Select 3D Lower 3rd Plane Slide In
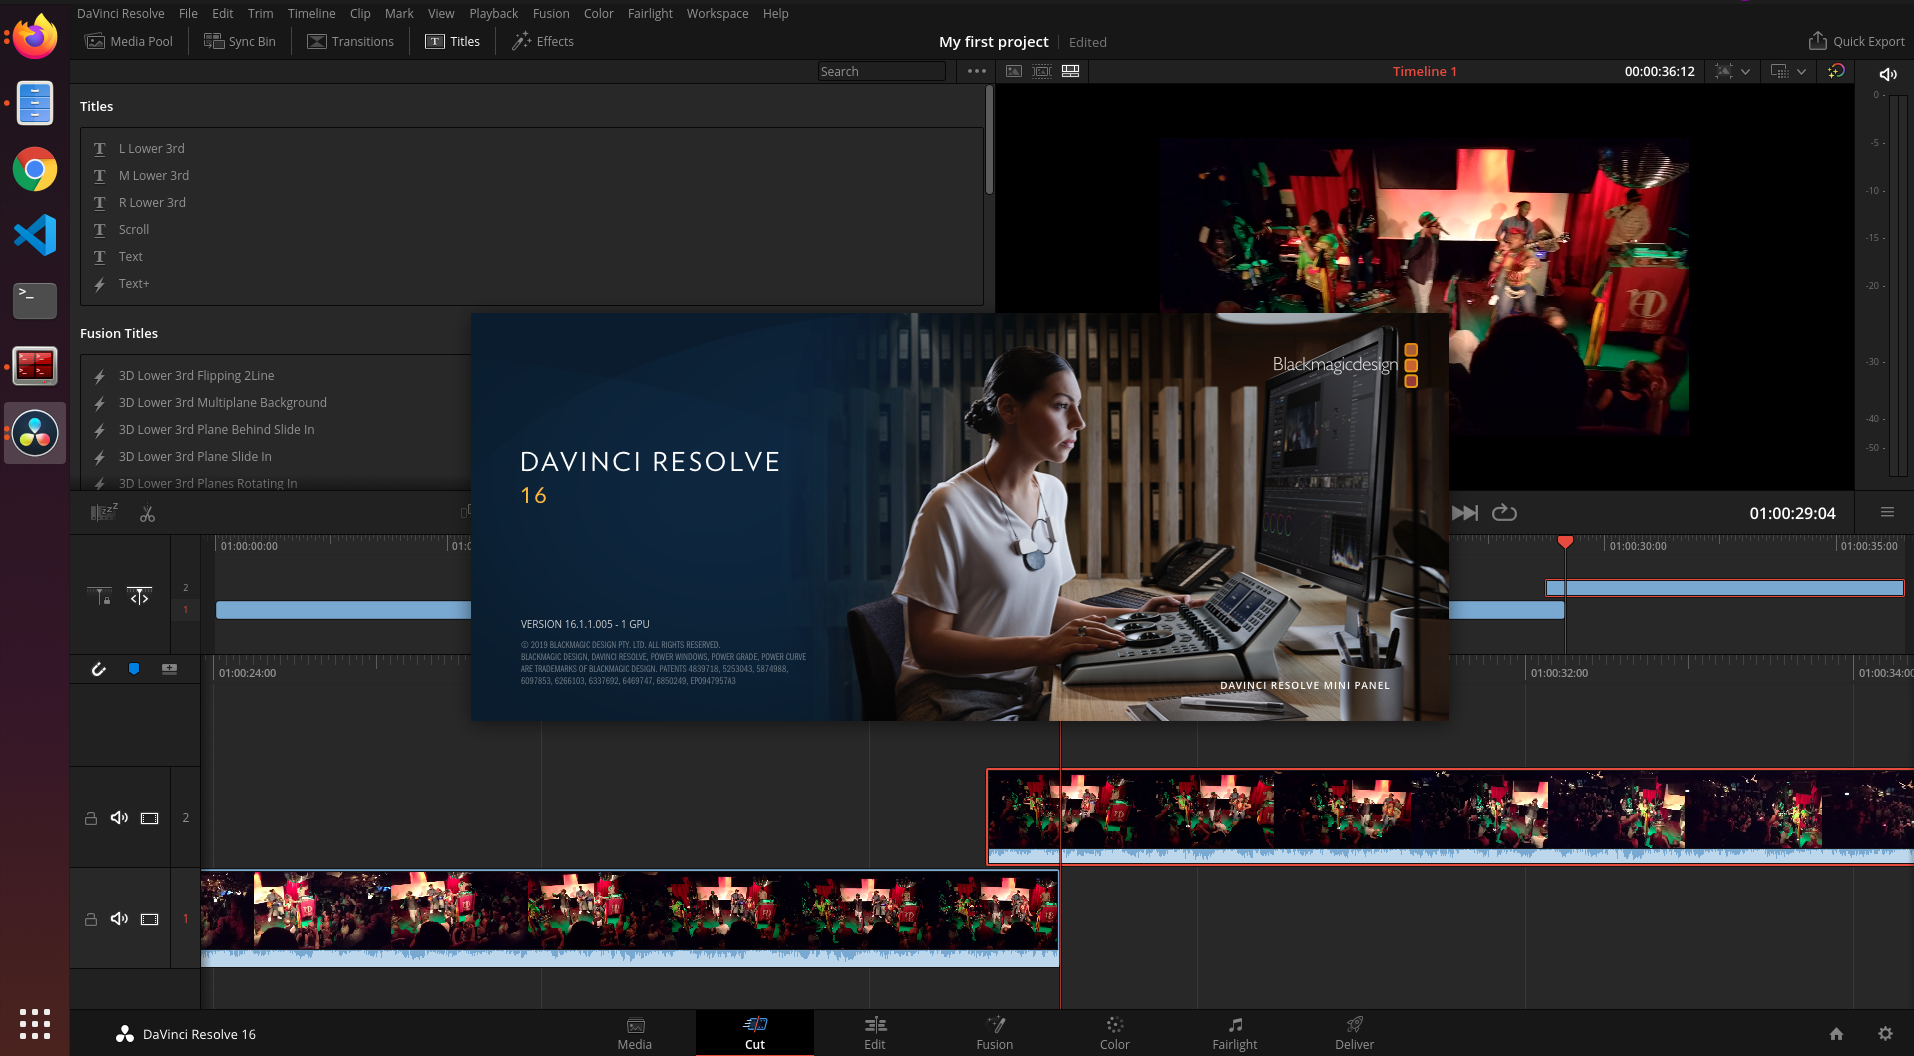The height and width of the screenshot is (1056, 1914). point(195,456)
